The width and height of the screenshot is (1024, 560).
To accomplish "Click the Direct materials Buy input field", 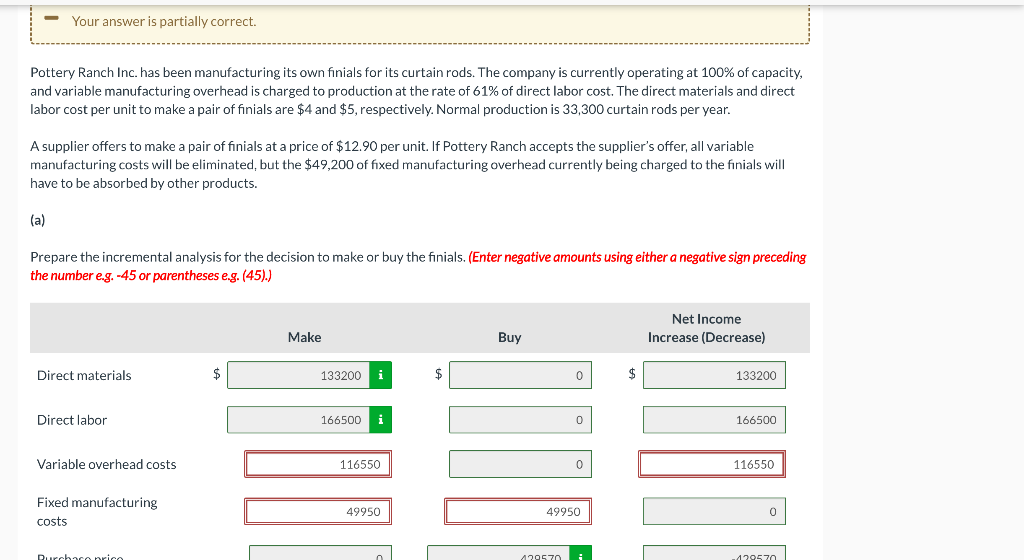I will pos(520,375).
